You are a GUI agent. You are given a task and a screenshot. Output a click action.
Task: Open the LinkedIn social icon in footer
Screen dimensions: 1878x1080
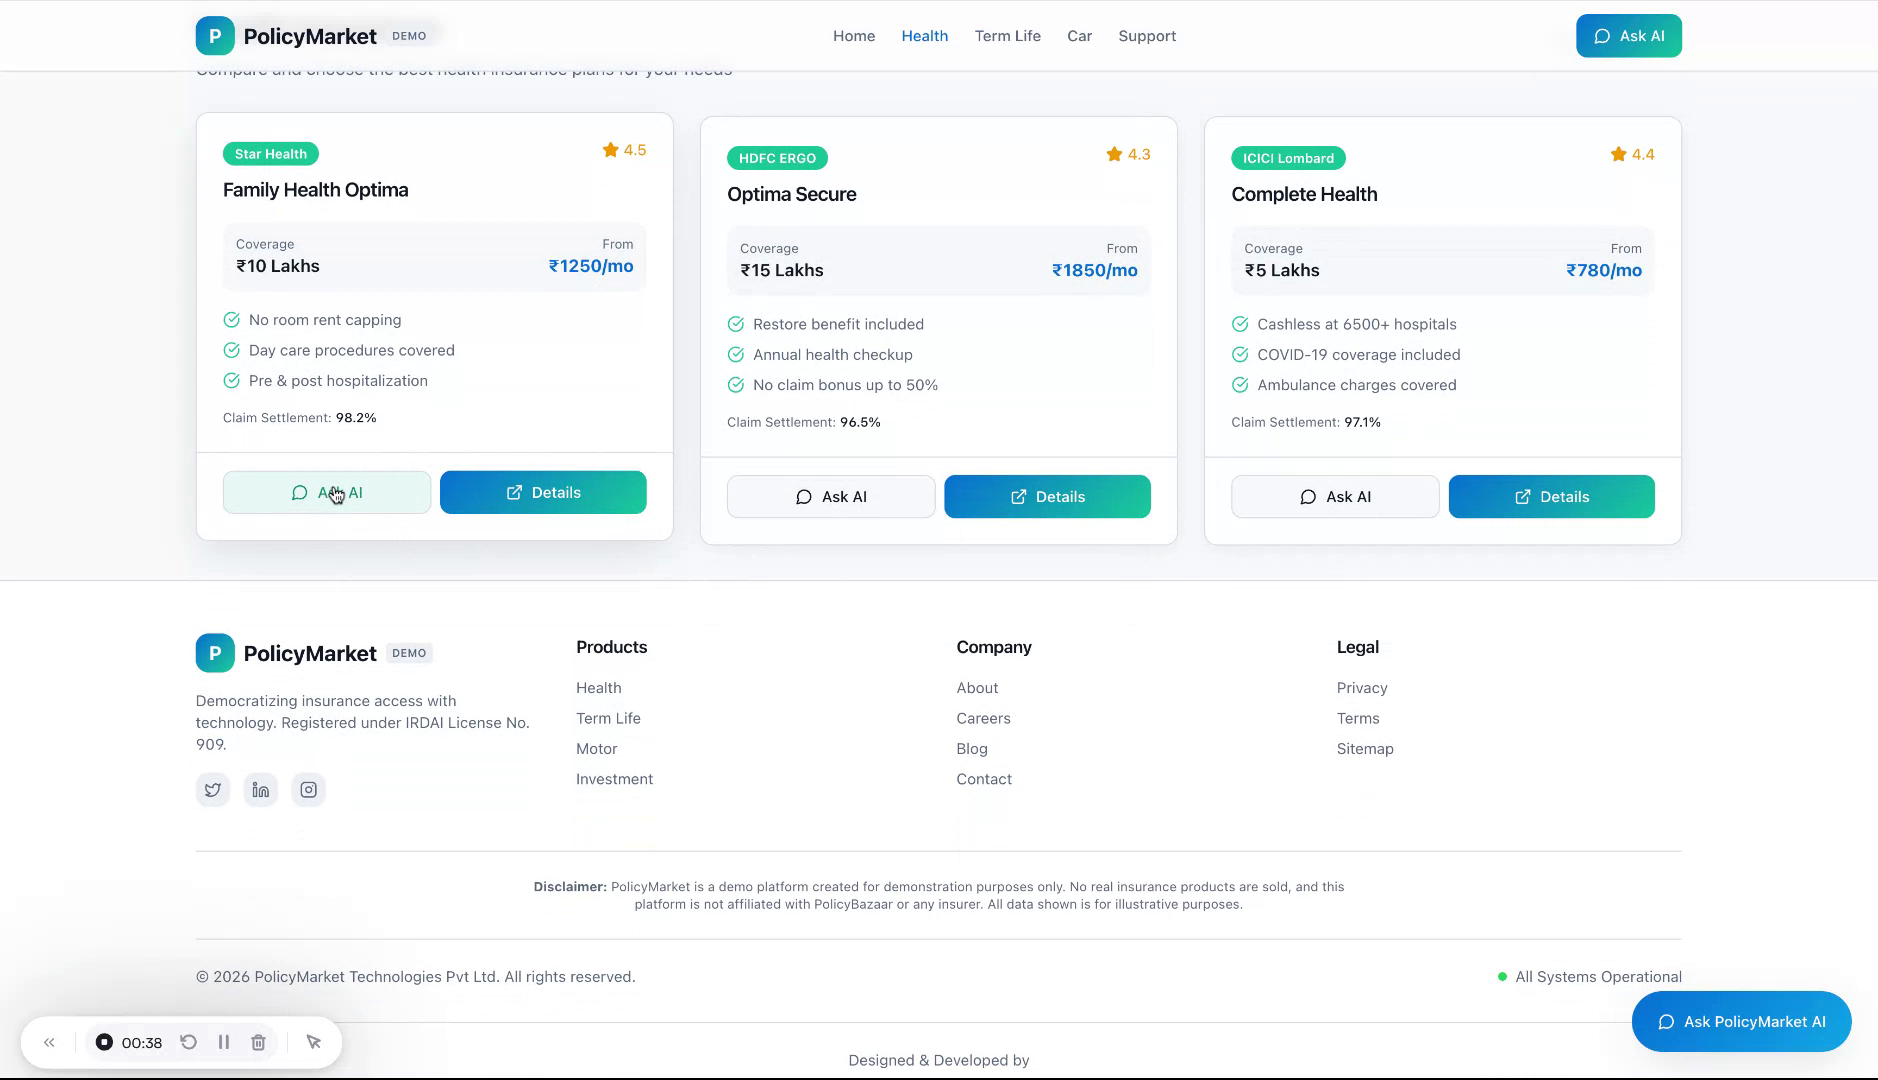click(261, 790)
